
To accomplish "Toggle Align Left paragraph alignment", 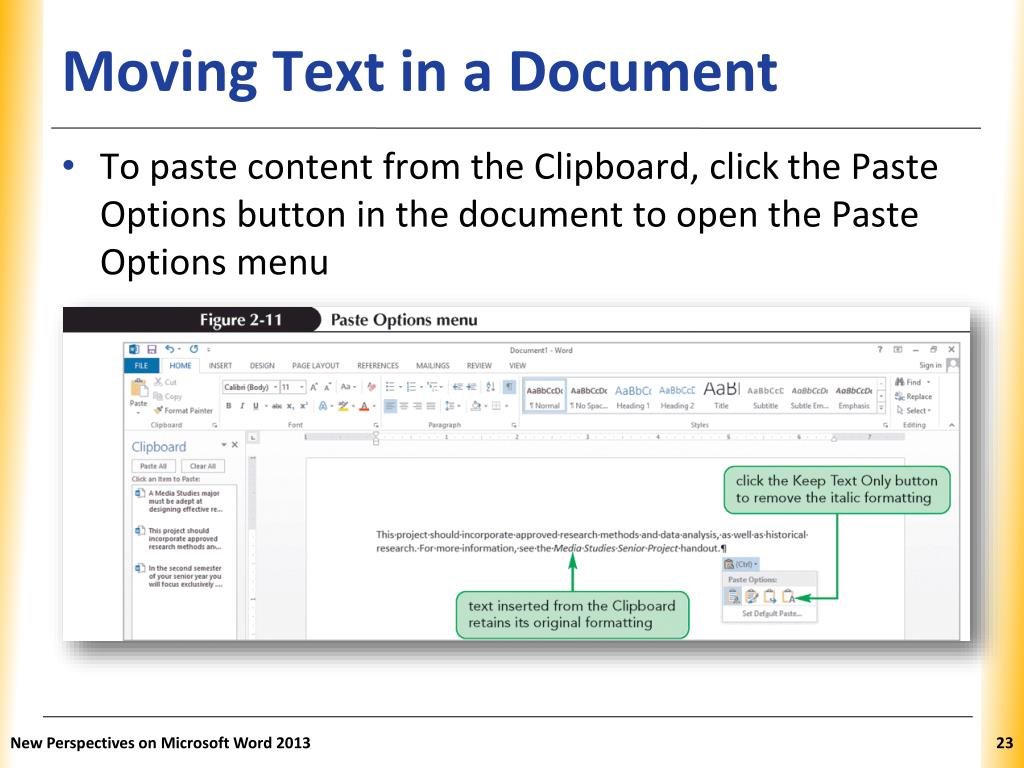I will [x=390, y=406].
